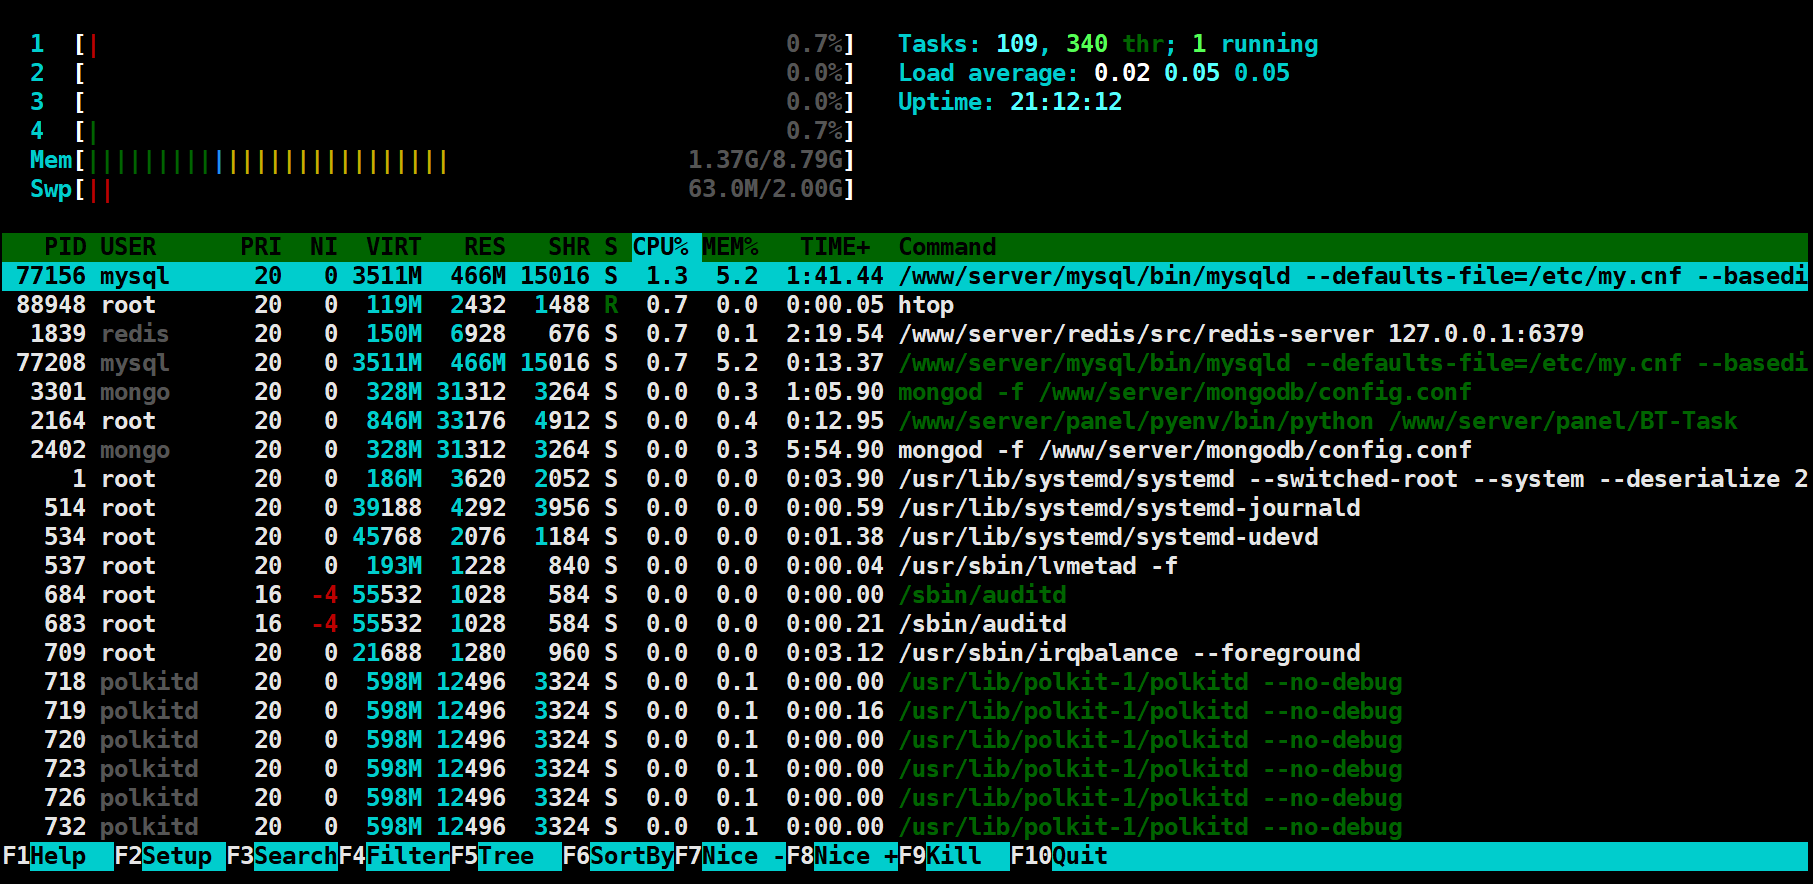
Task: Select polkitd row with PID 726
Action: (905, 798)
